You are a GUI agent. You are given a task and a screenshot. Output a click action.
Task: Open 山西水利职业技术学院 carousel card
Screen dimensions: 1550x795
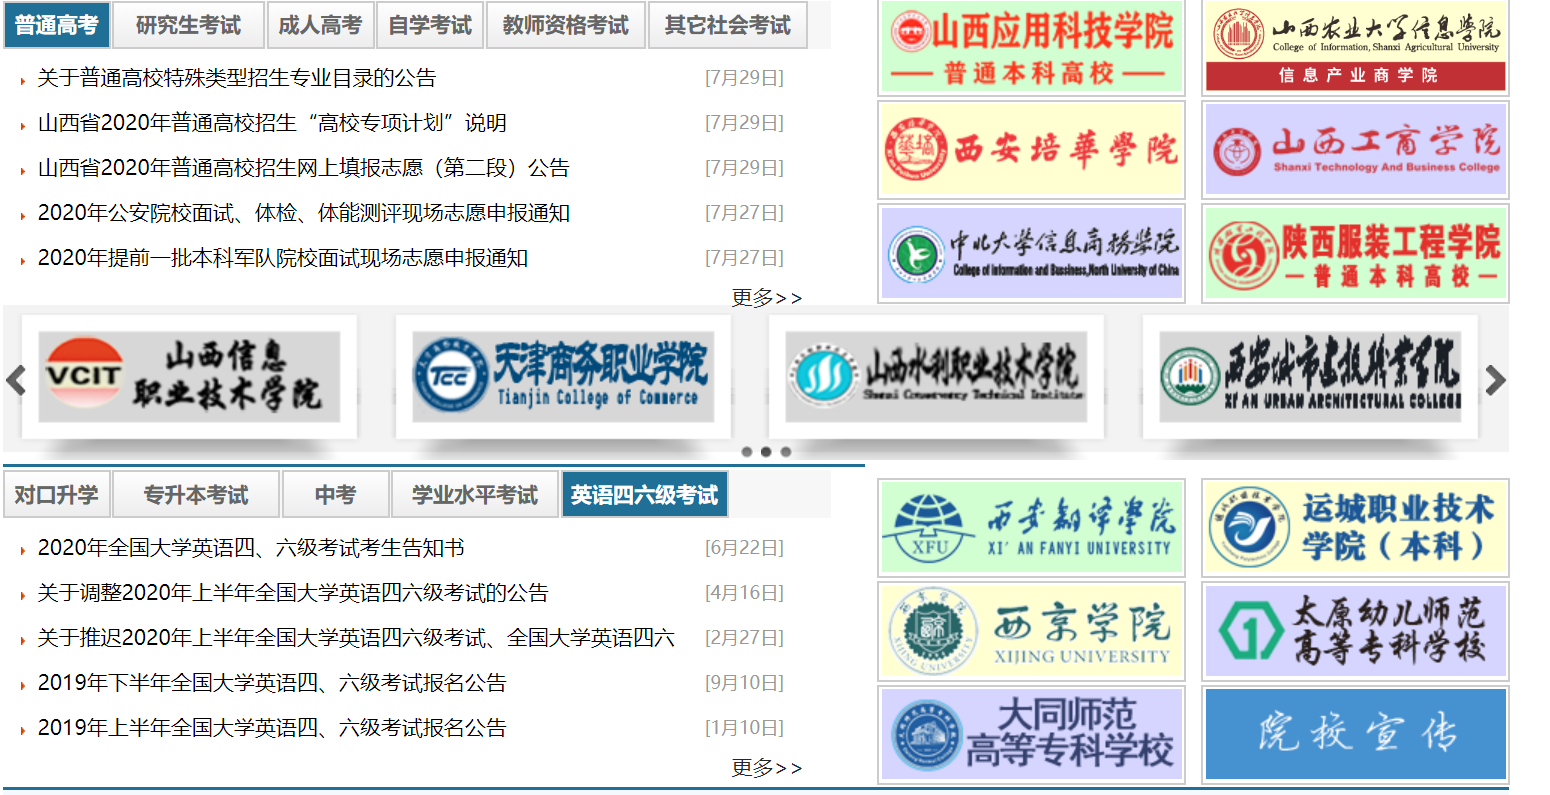pos(936,377)
